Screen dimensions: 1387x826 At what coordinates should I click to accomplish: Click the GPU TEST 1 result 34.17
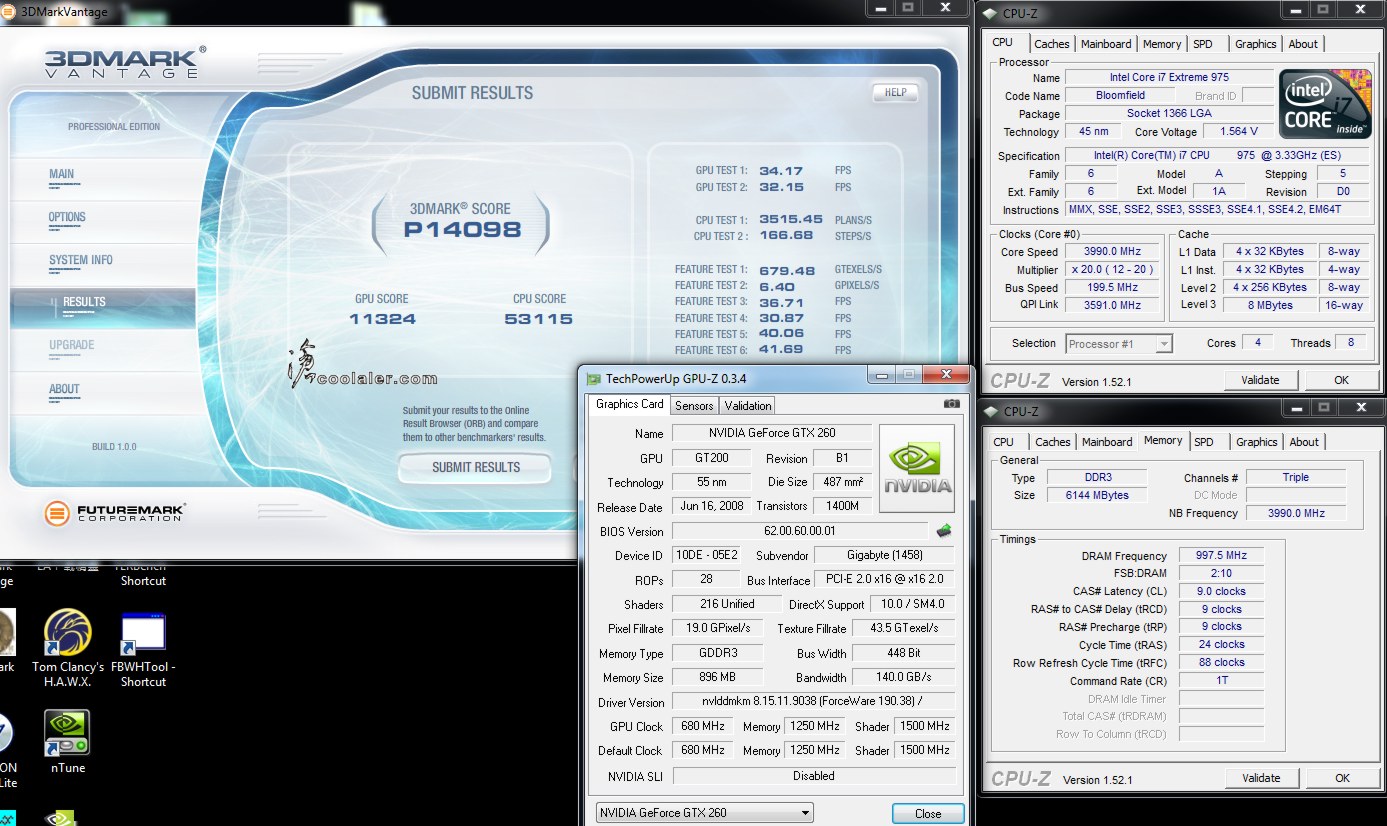coord(781,171)
